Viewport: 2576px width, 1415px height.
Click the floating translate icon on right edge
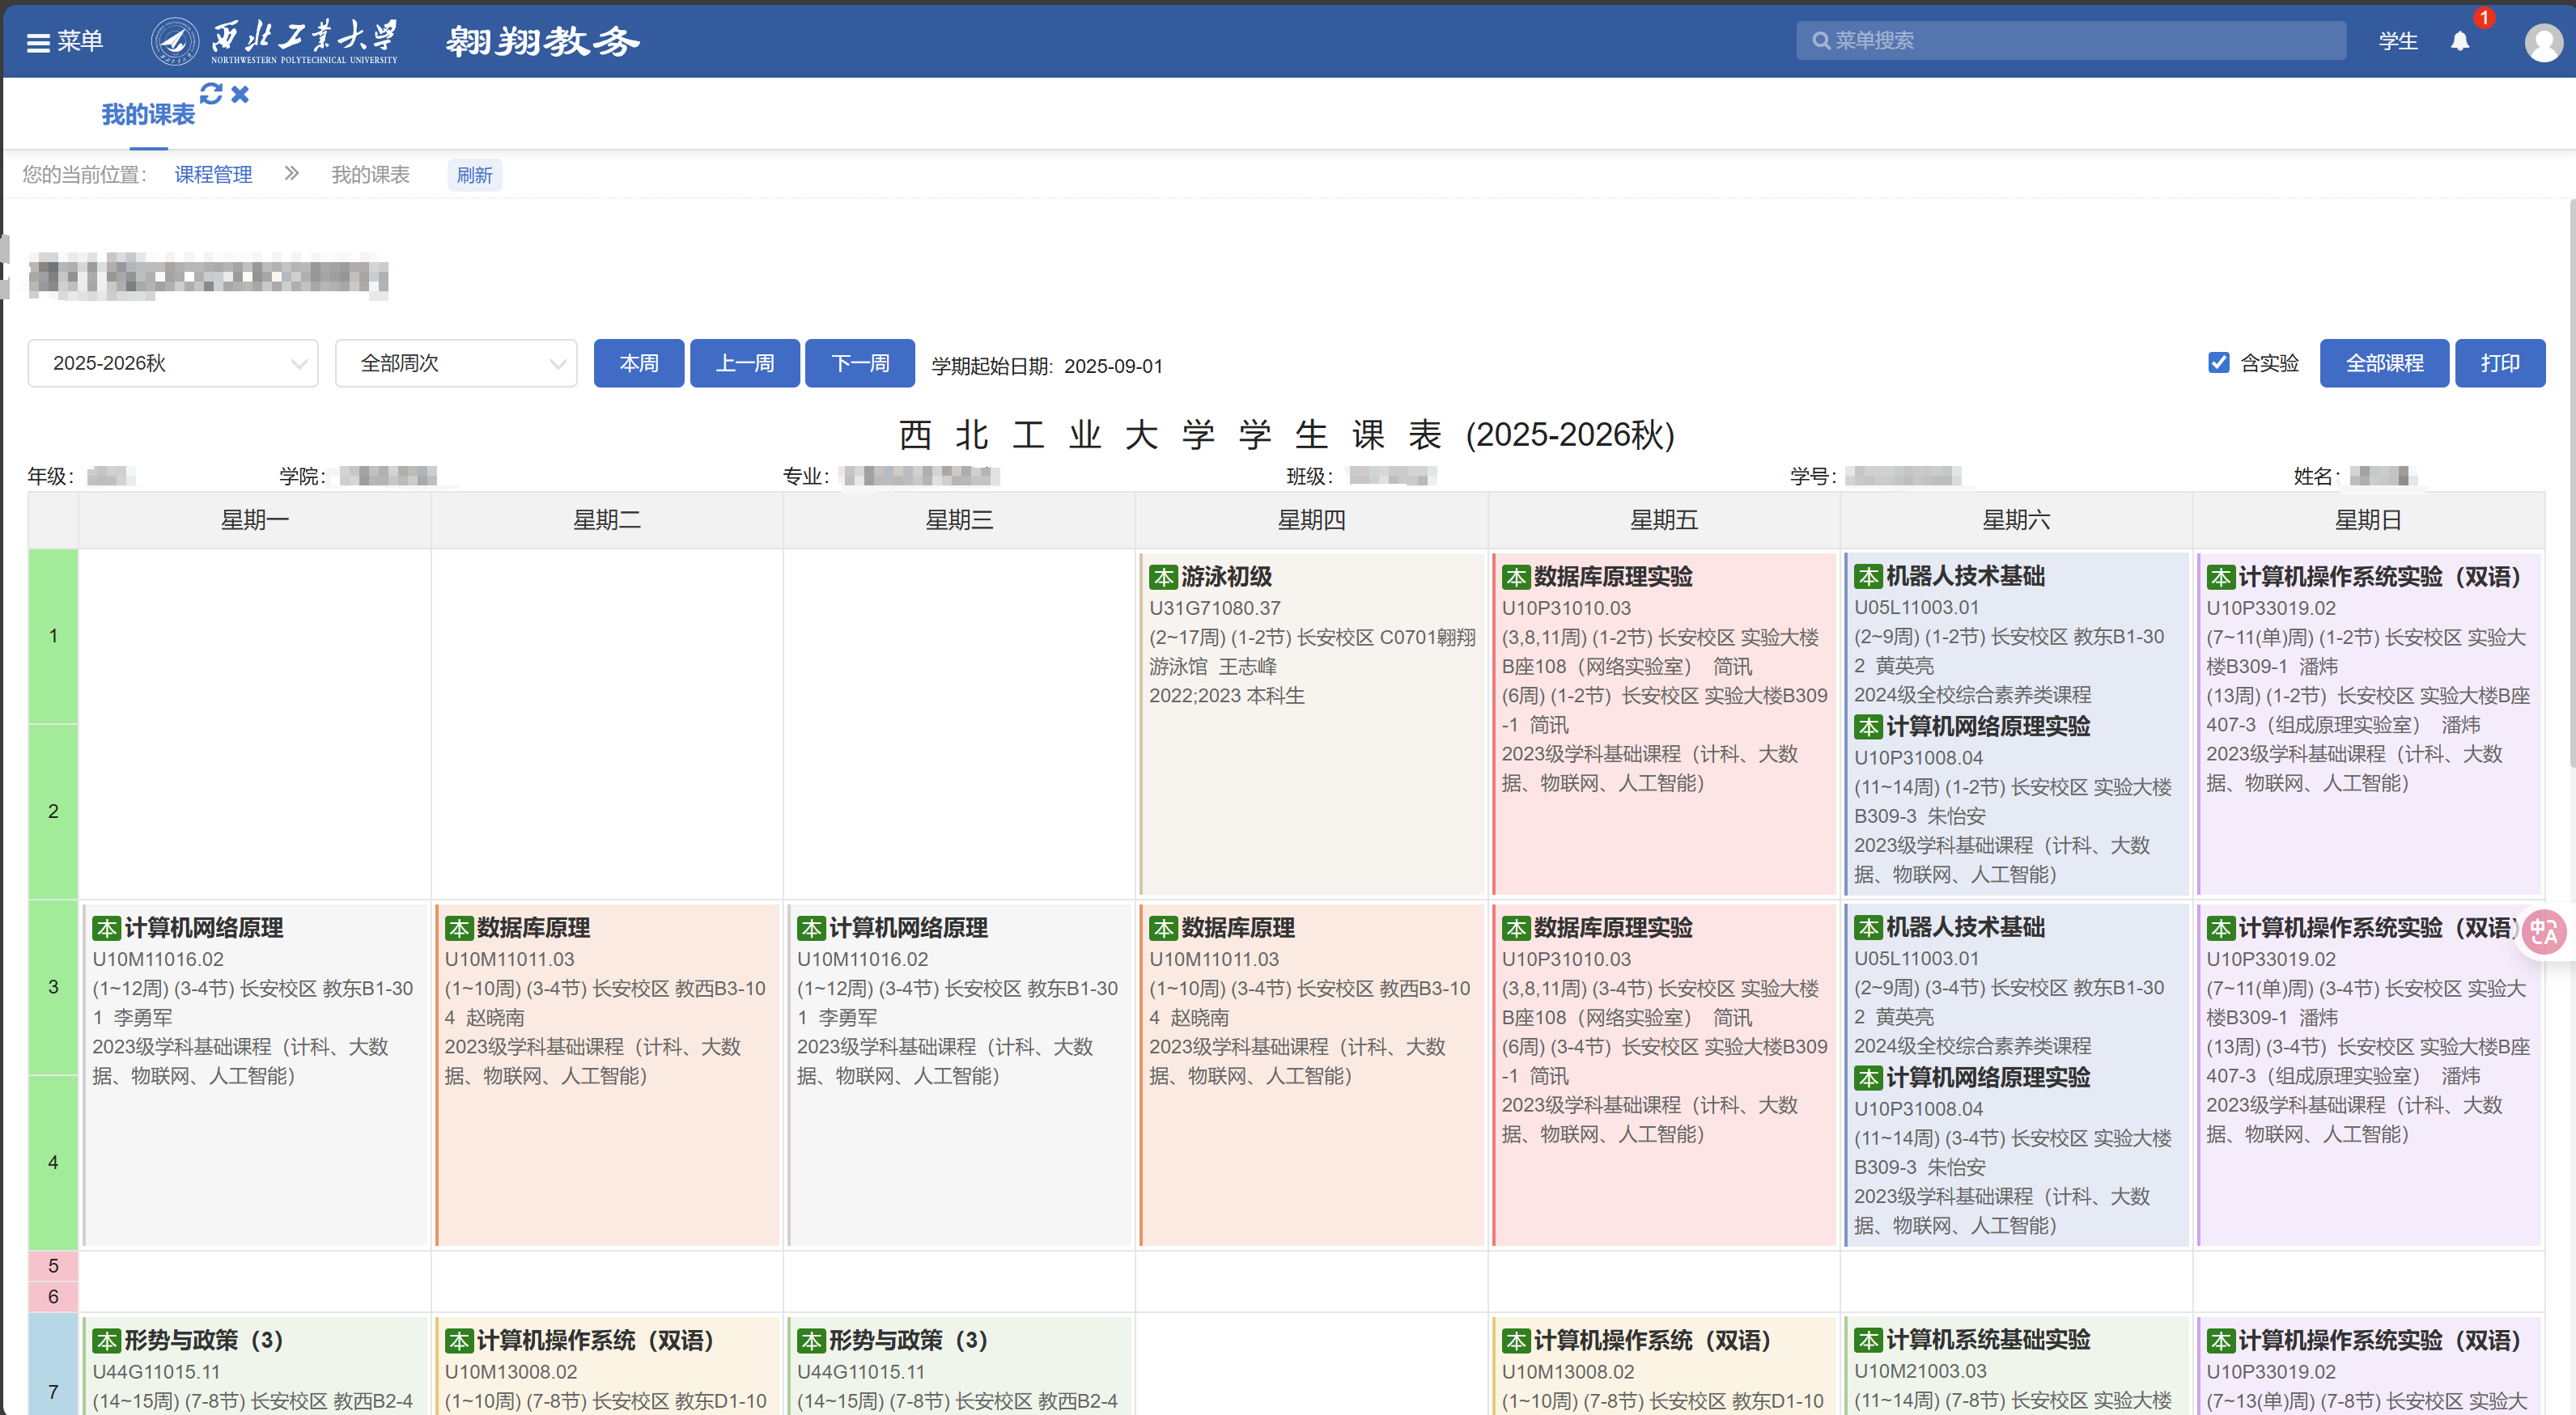[2544, 931]
